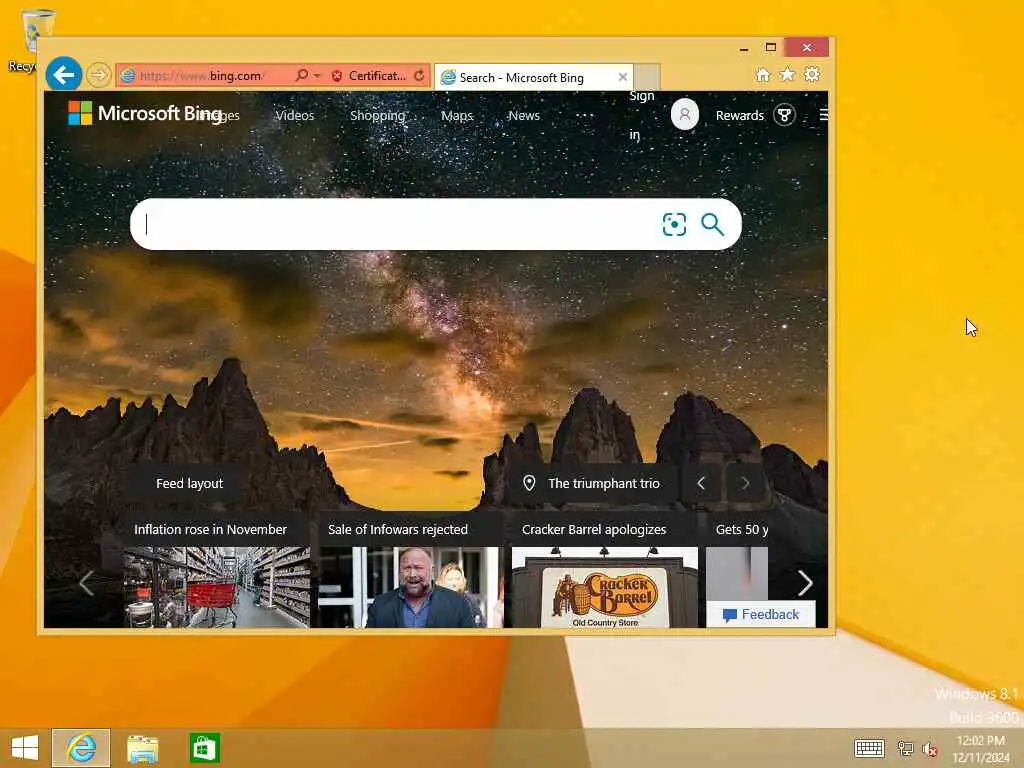Open the Cracker Barrel apologizes headline
The height and width of the screenshot is (768, 1024).
click(x=594, y=530)
